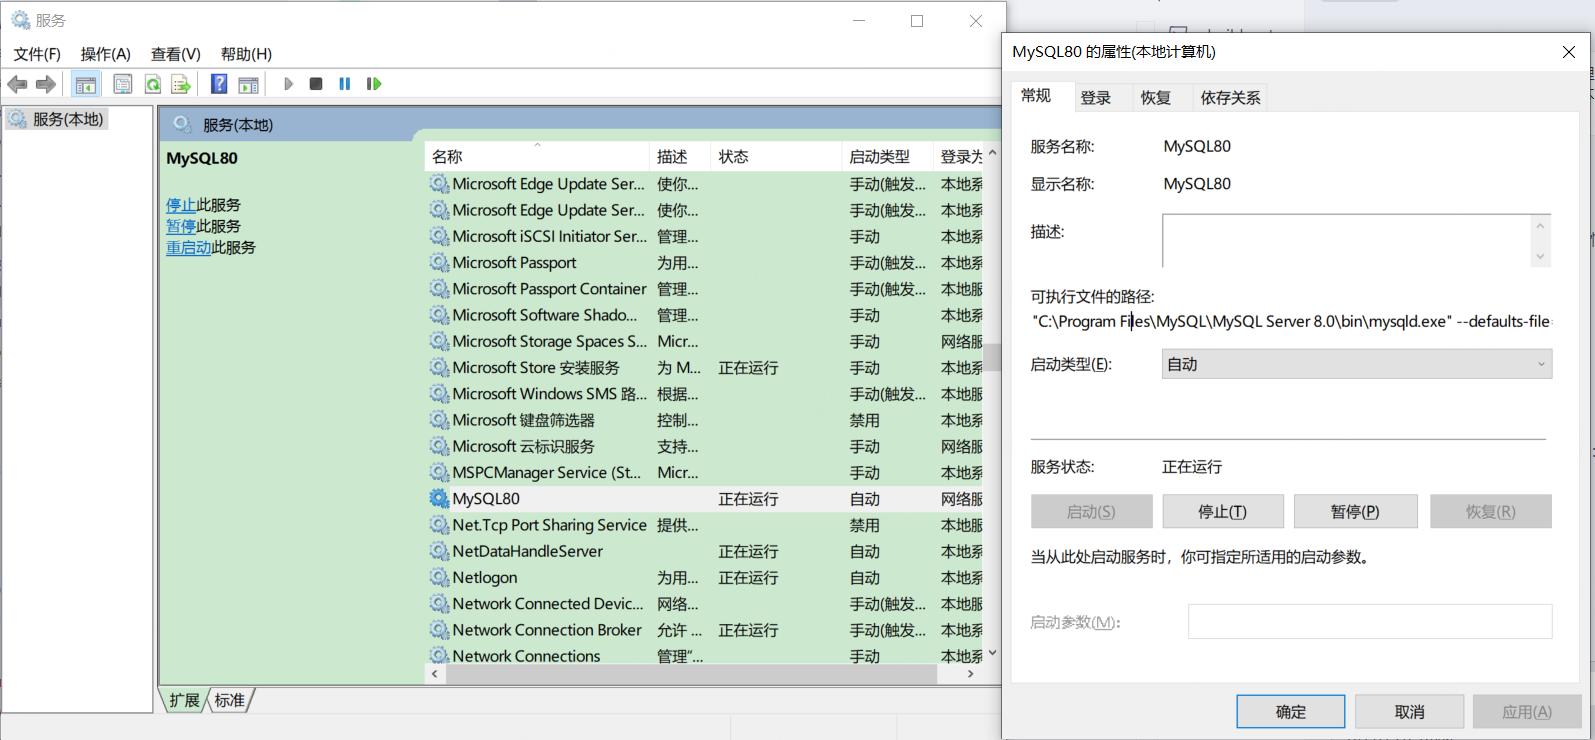Image resolution: width=1595 pixels, height=740 pixels.
Task: Toggle Show/Hide Action Pane toolbar icon
Action: 248,84
